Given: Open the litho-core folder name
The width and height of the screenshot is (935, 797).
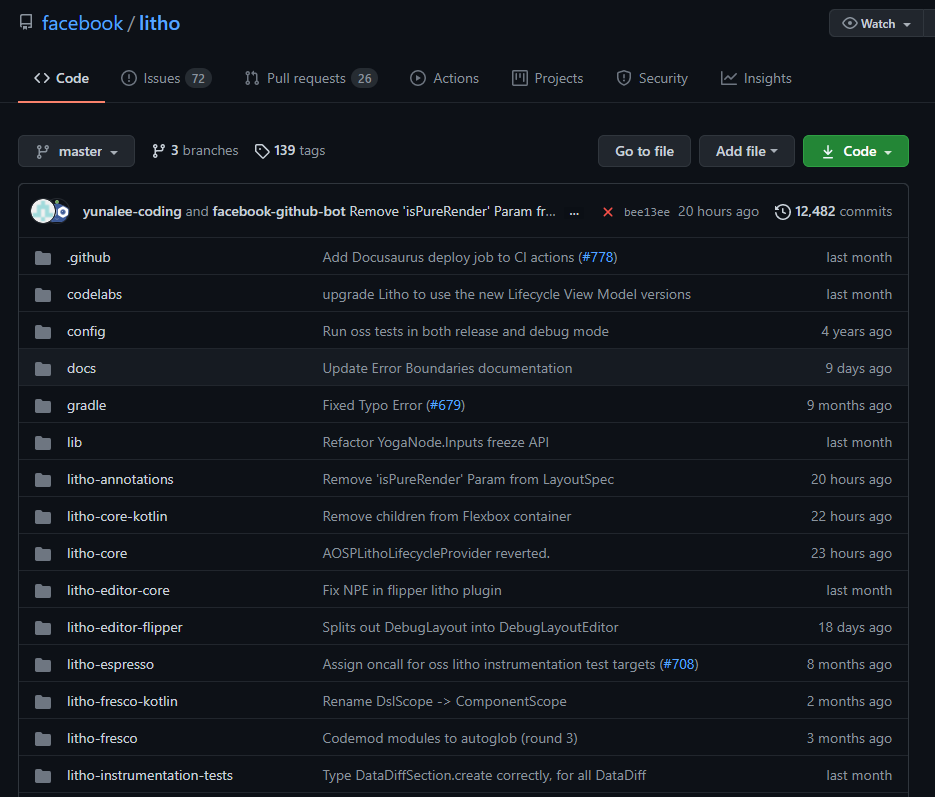Looking at the screenshot, I should (x=97, y=553).
